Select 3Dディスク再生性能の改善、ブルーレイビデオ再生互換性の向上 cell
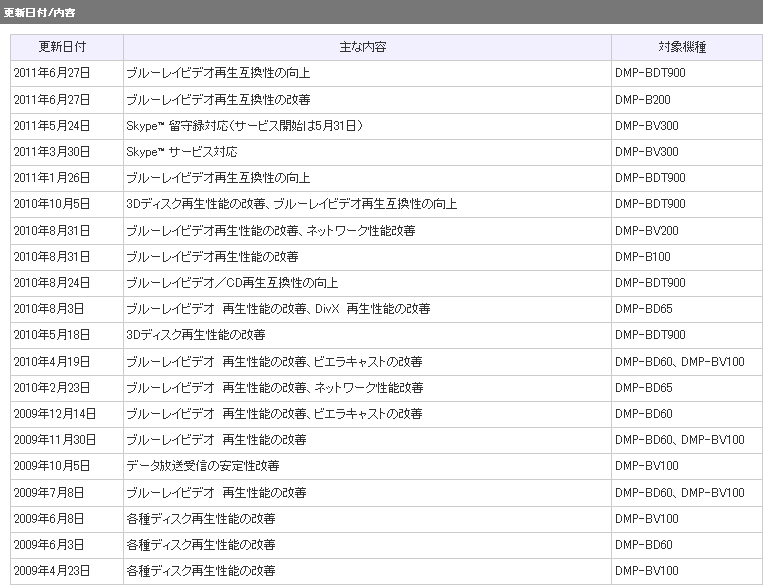The width and height of the screenshot is (763, 585). 367,204
